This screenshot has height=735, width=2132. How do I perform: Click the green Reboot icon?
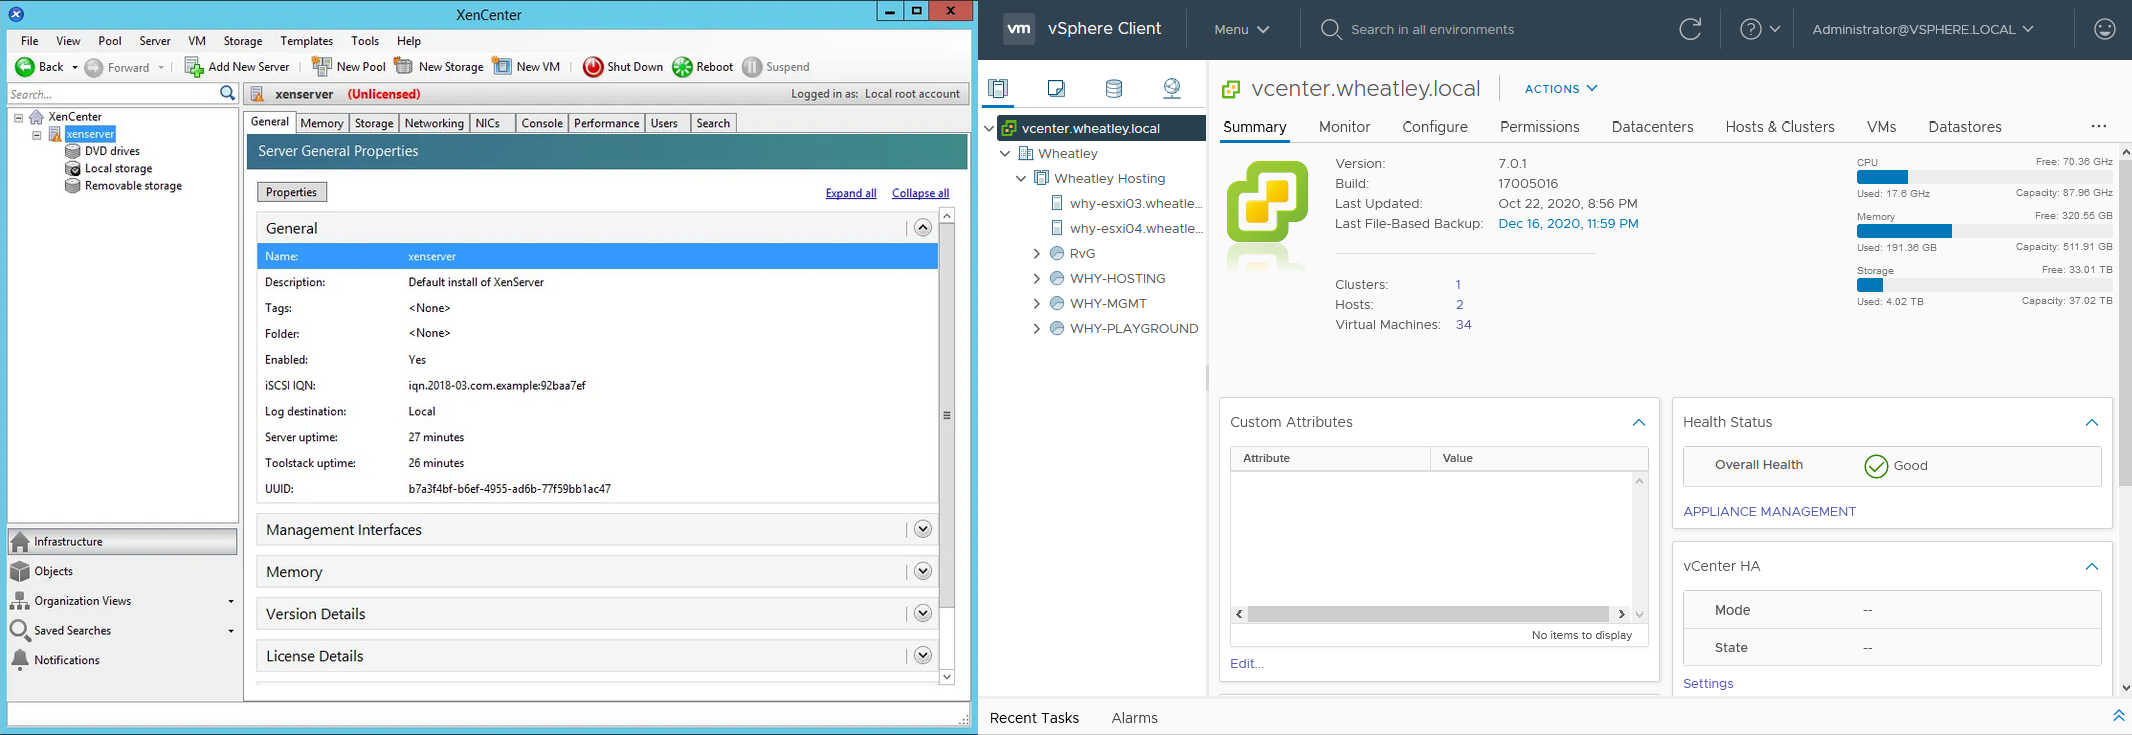click(x=682, y=67)
